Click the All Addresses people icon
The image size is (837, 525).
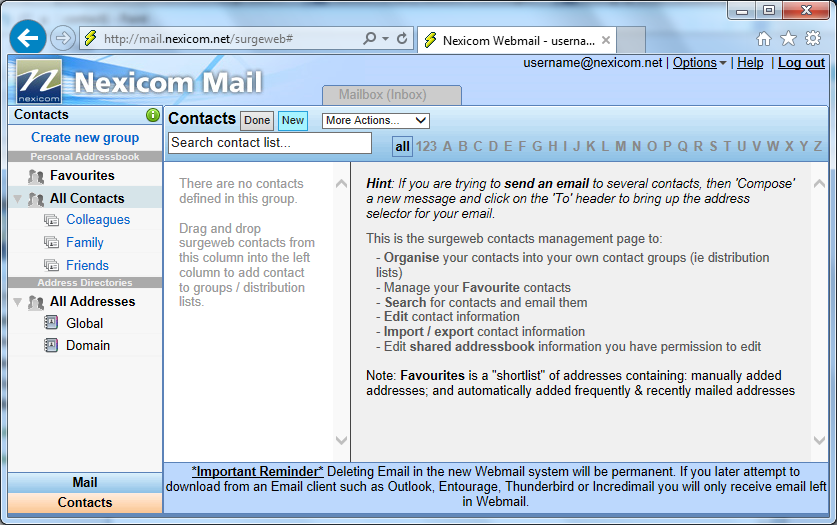36,302
